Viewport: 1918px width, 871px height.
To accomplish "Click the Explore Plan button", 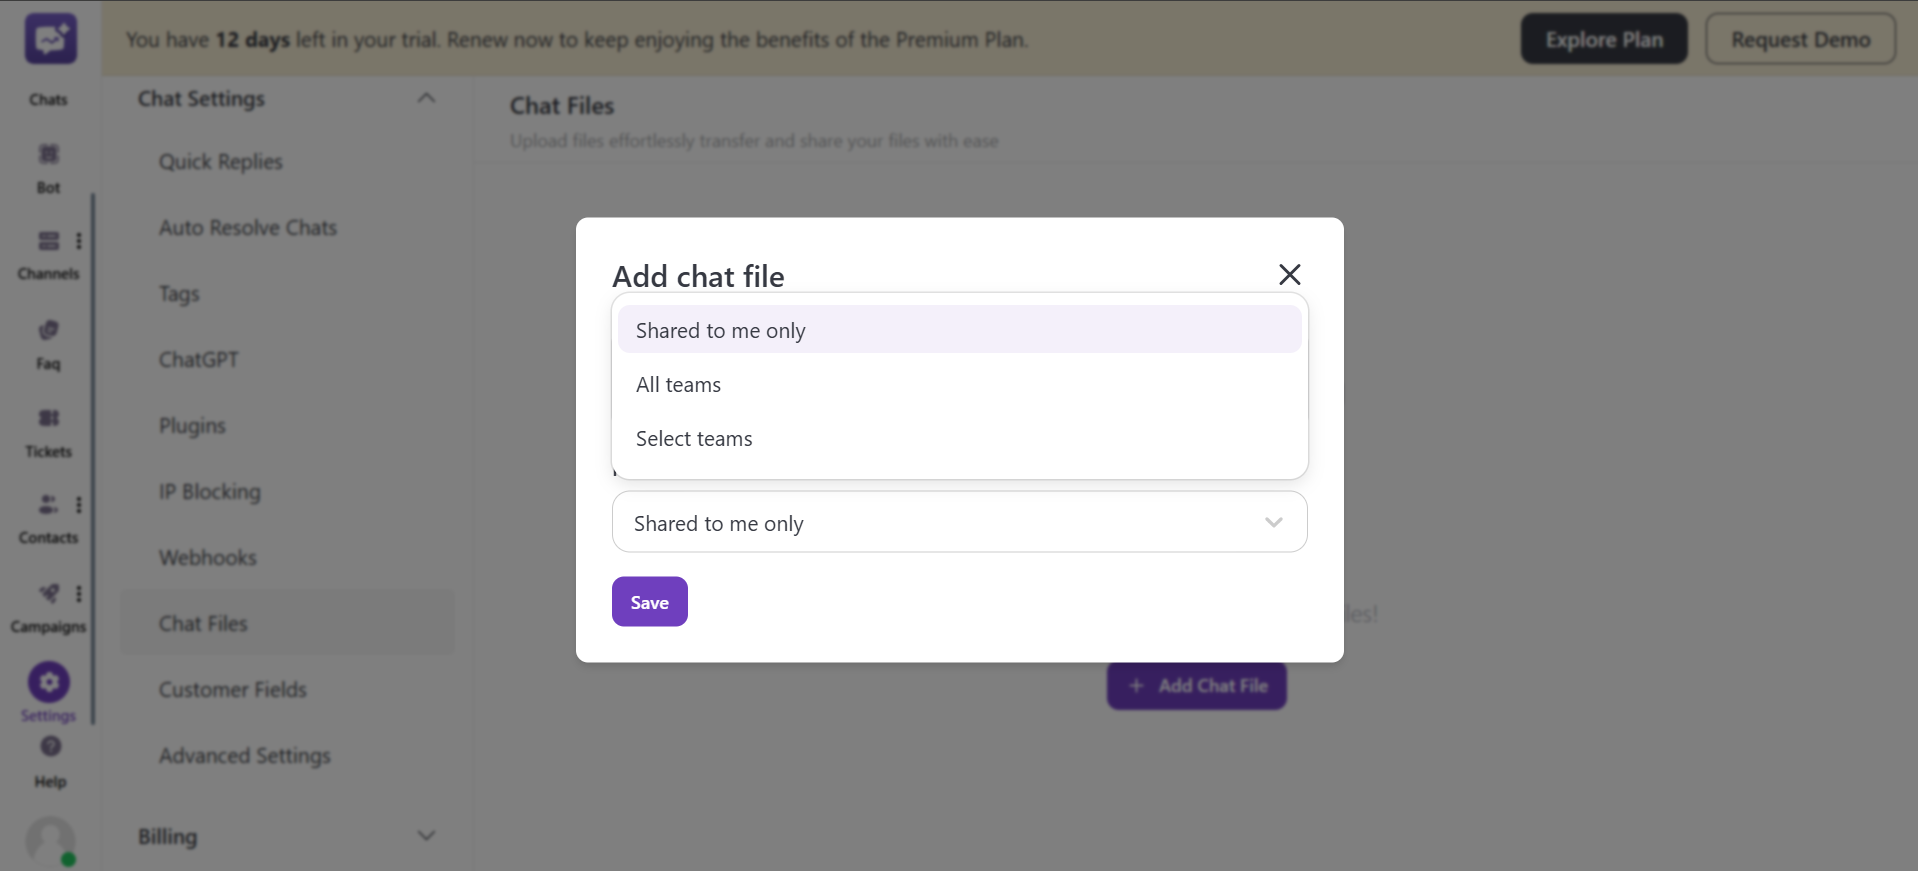I will pyautogui.click(x=1602, y=38).
